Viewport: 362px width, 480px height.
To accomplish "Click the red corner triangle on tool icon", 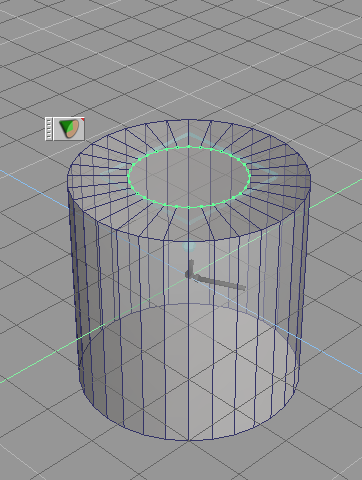I will 83,119.
